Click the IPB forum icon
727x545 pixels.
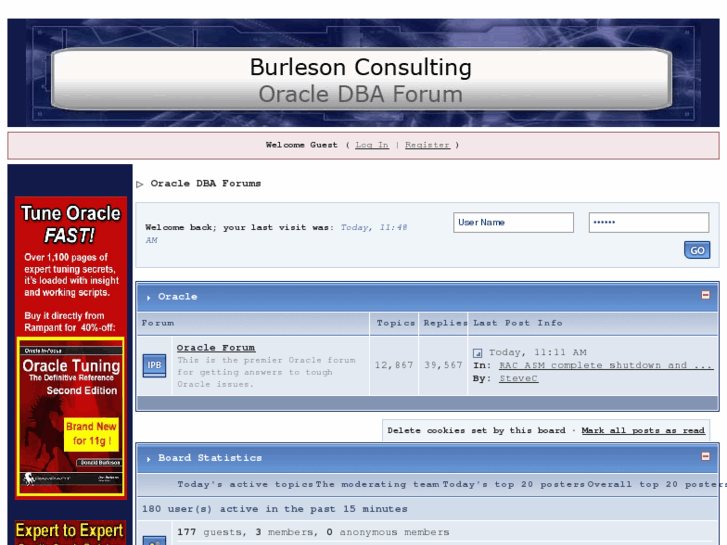(154, 365)
